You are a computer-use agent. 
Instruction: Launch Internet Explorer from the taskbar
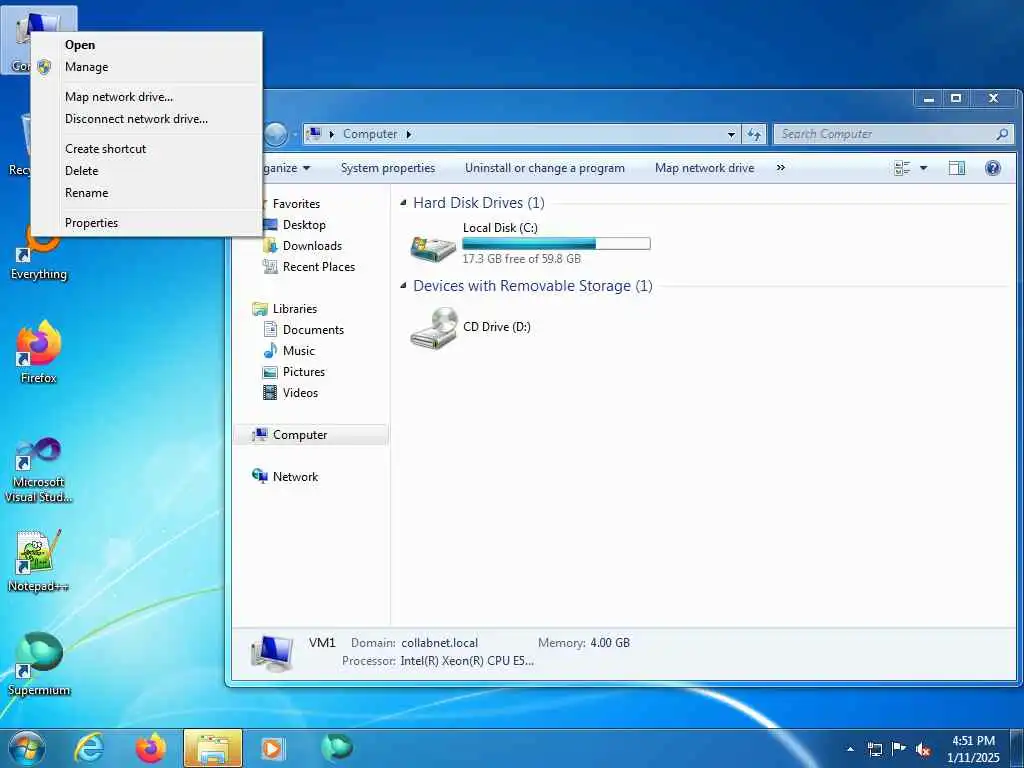pos(88,748)
